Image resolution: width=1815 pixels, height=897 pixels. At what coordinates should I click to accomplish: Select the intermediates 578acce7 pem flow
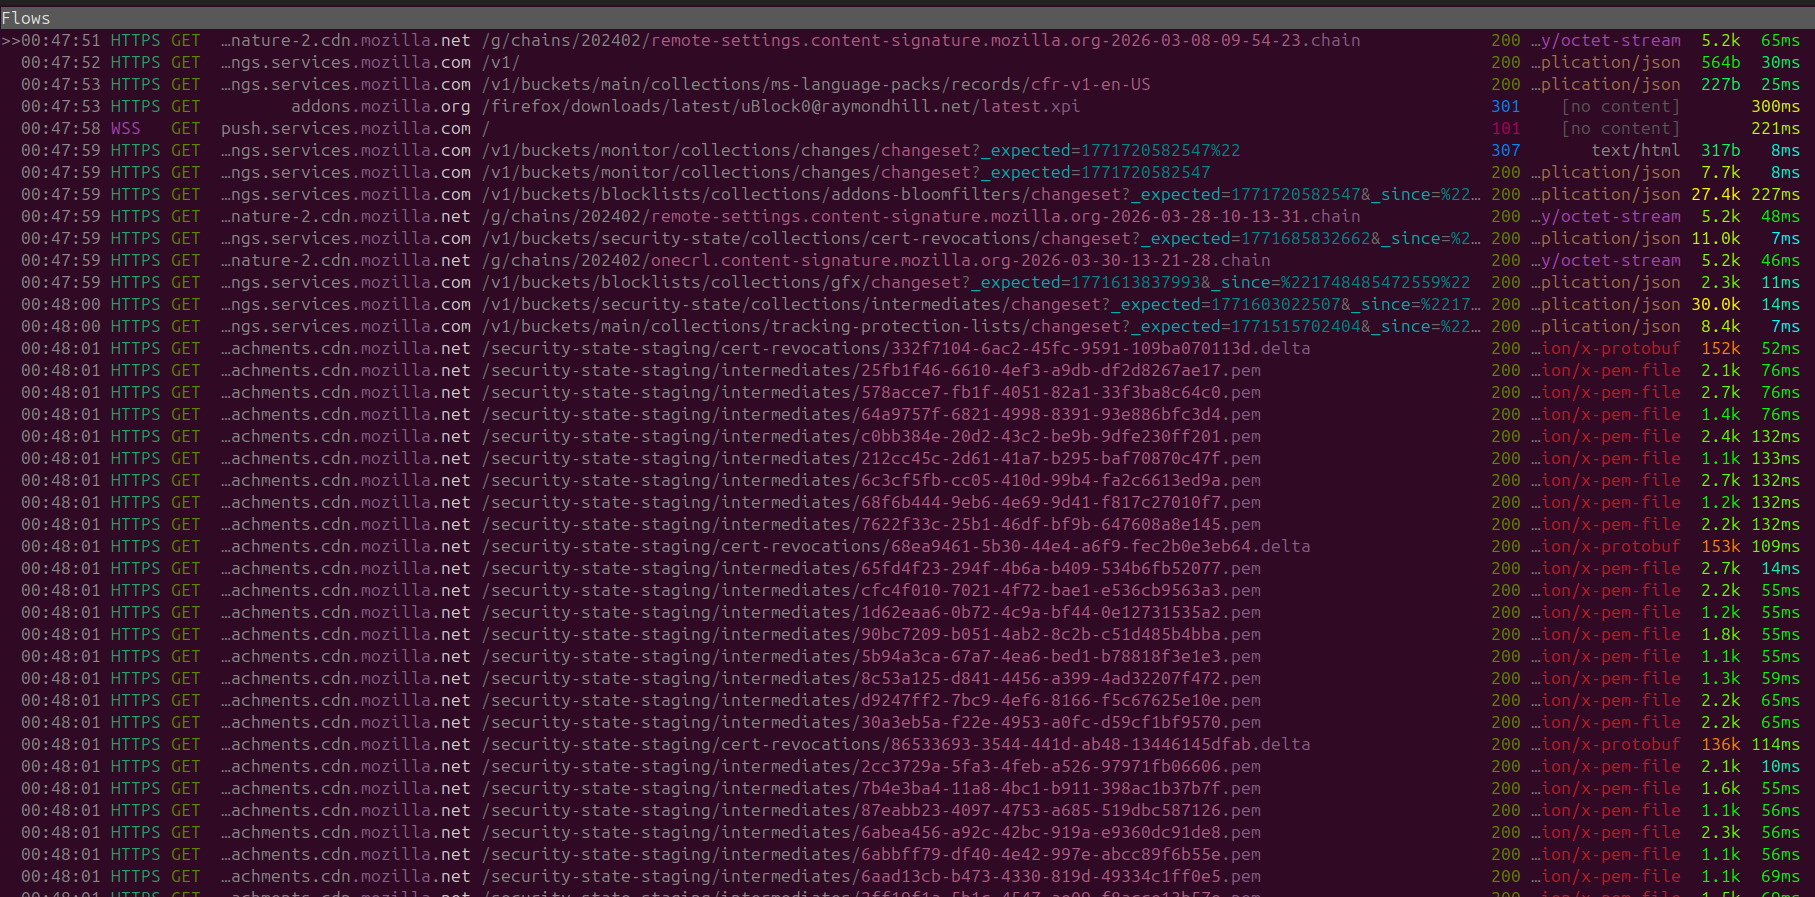point(907,392)
